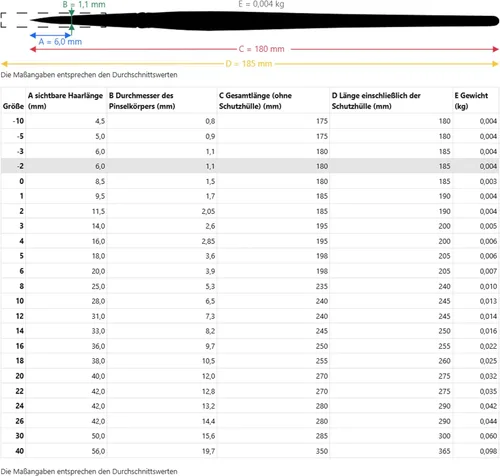Viewport: 500px width, 476px height.
Task: Click the green 'B = 1,1 mm' label
Action: click(x=84, y=4)
